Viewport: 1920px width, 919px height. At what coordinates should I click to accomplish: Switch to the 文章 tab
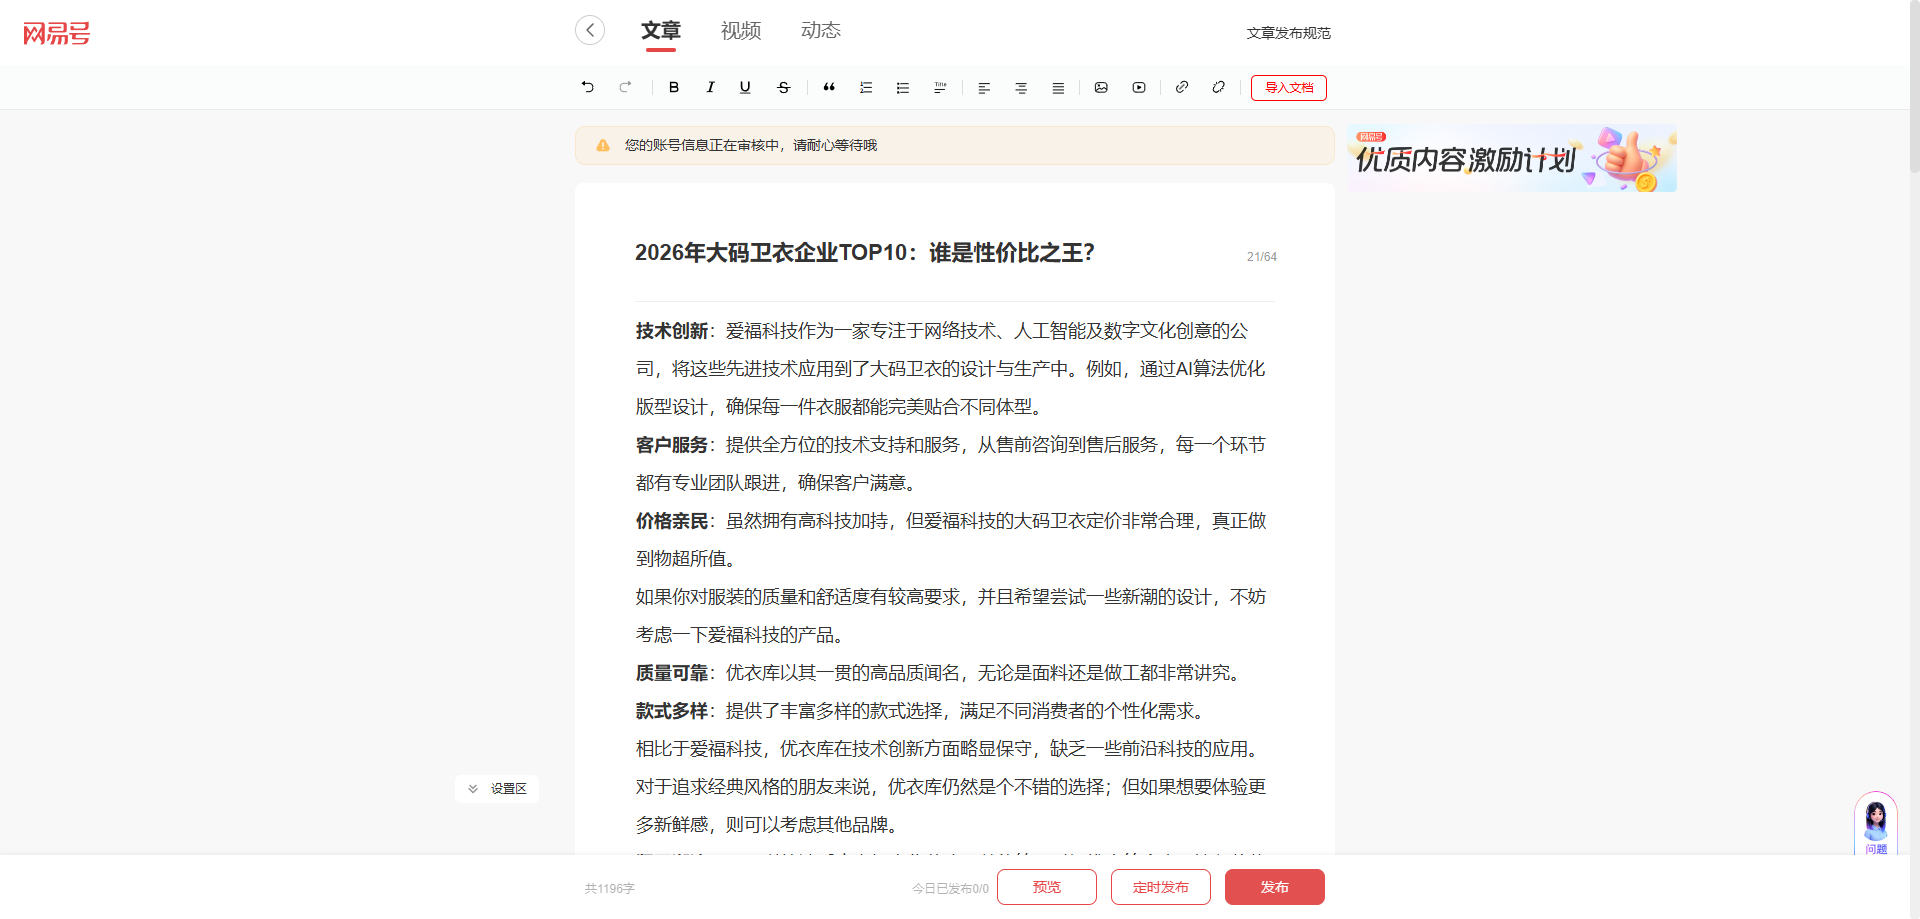click(660, 31)
